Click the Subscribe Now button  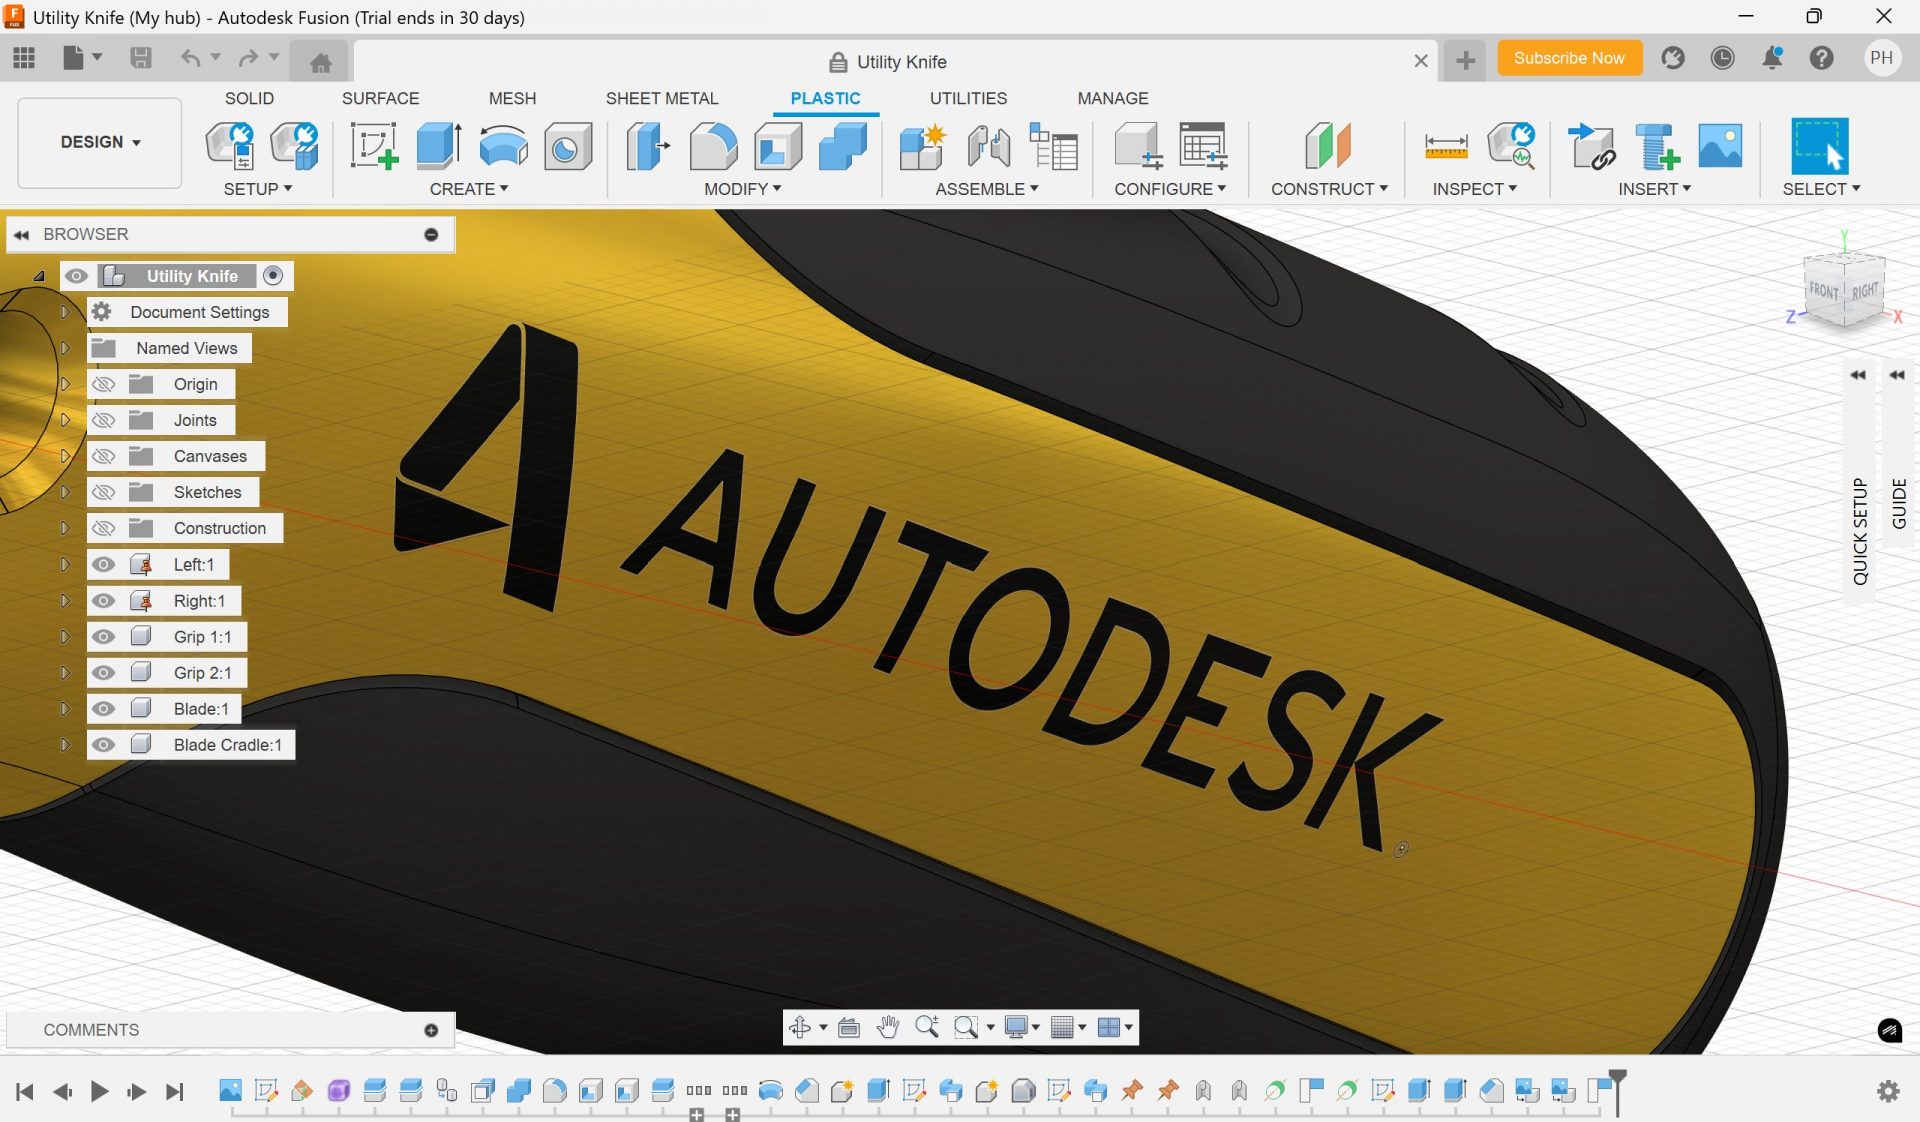[1569, 58]
